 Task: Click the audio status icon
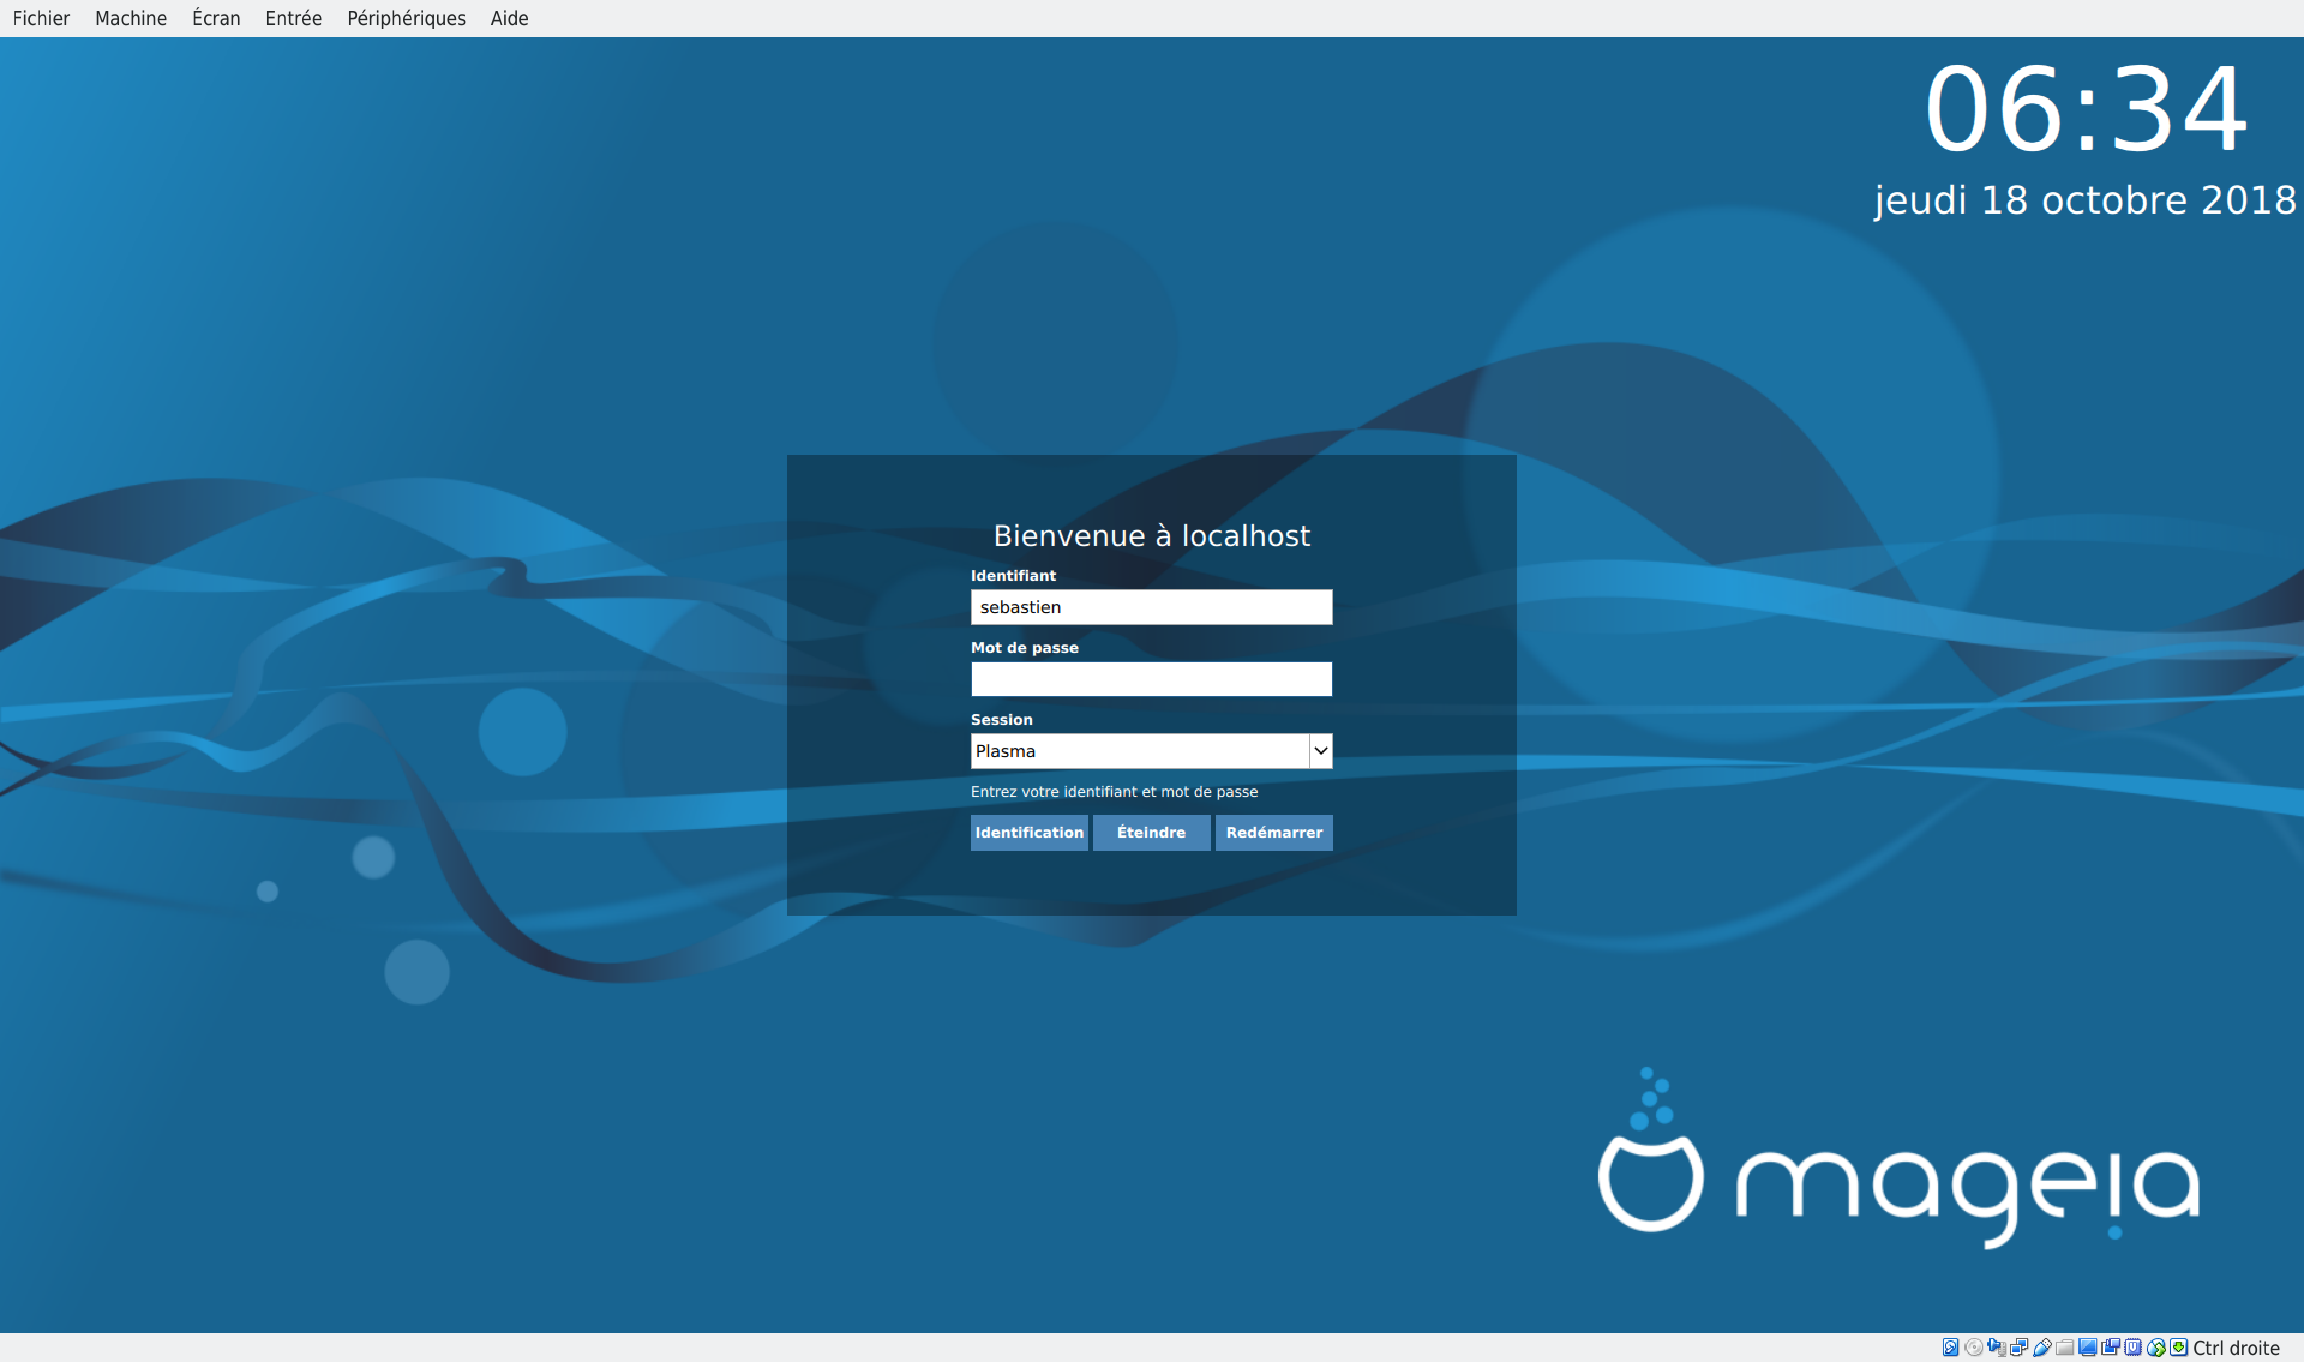tap(1997, 1347)
